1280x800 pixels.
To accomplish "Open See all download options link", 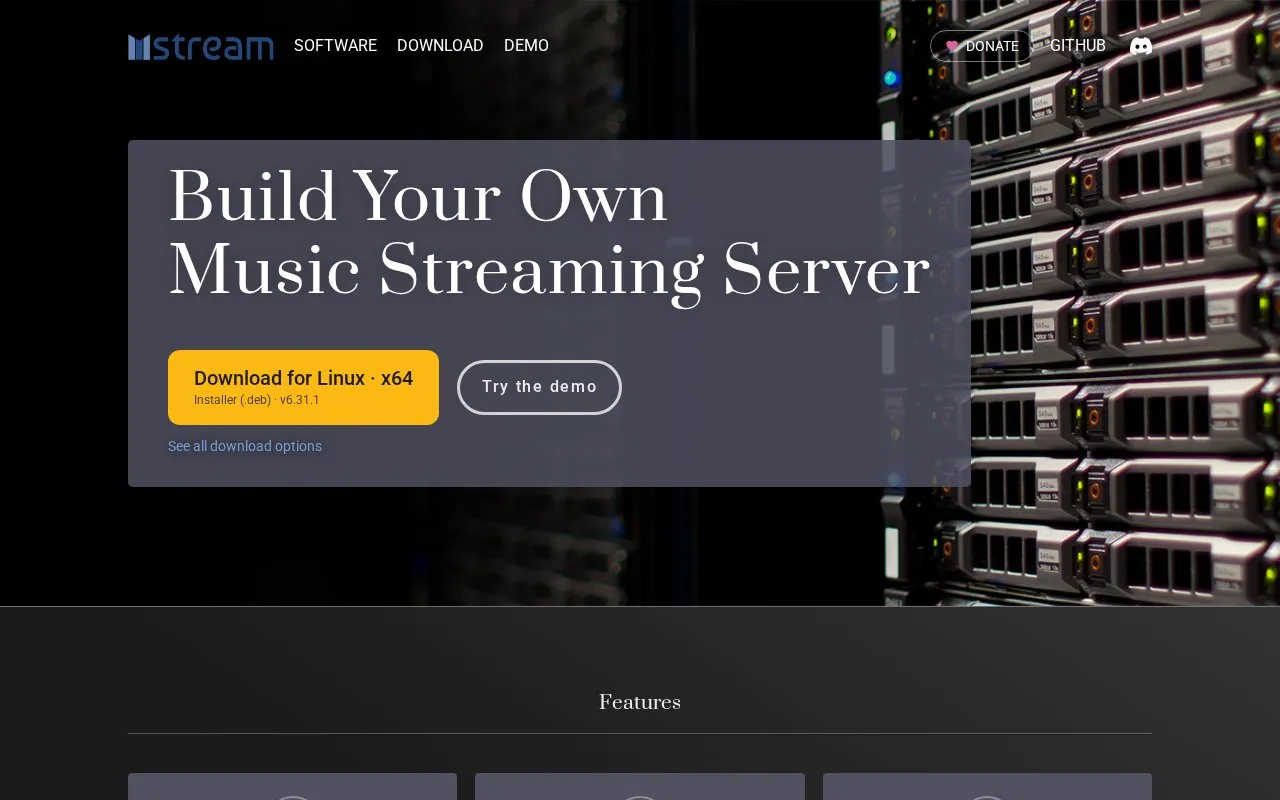I will click(245, 446).
